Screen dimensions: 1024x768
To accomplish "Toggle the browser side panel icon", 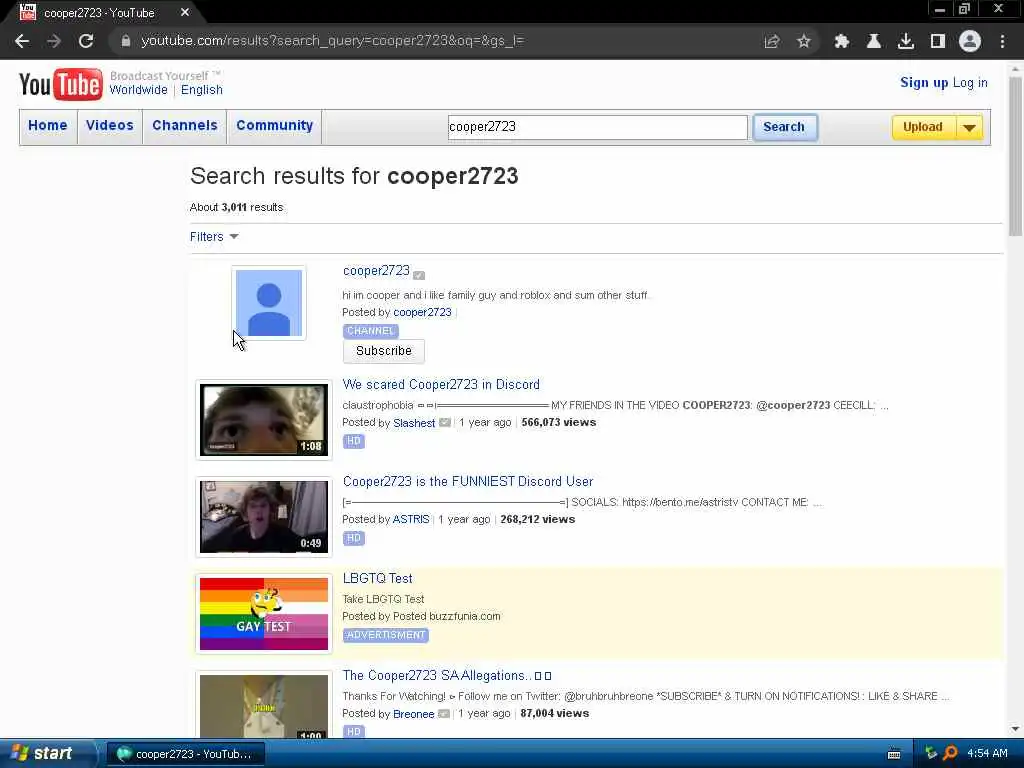I will click(x=938, y=41).
